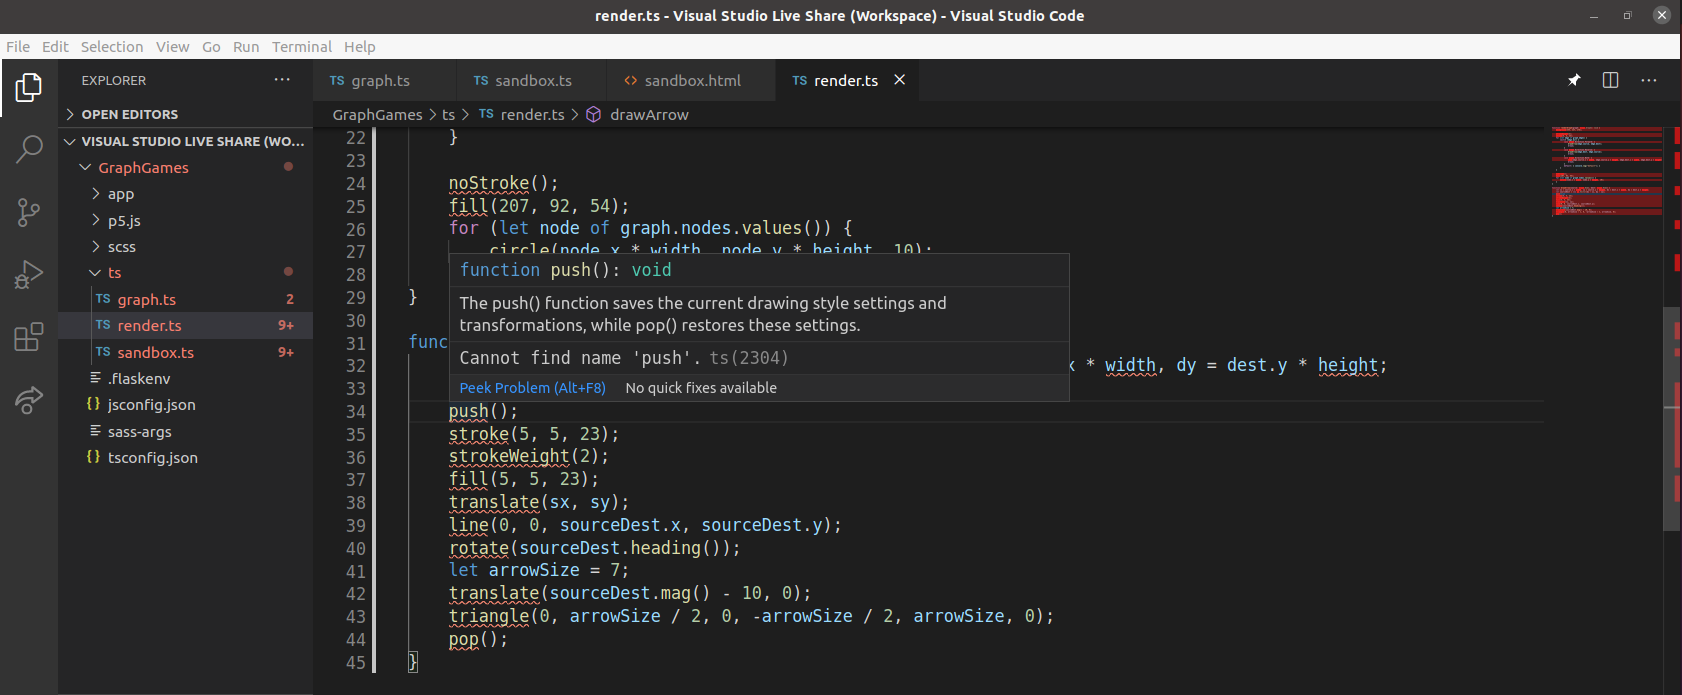The width and height of the screenshot is (1682, 695).
Task: Click the error badge '2' on graph.ts
Action: coord(290,299)
